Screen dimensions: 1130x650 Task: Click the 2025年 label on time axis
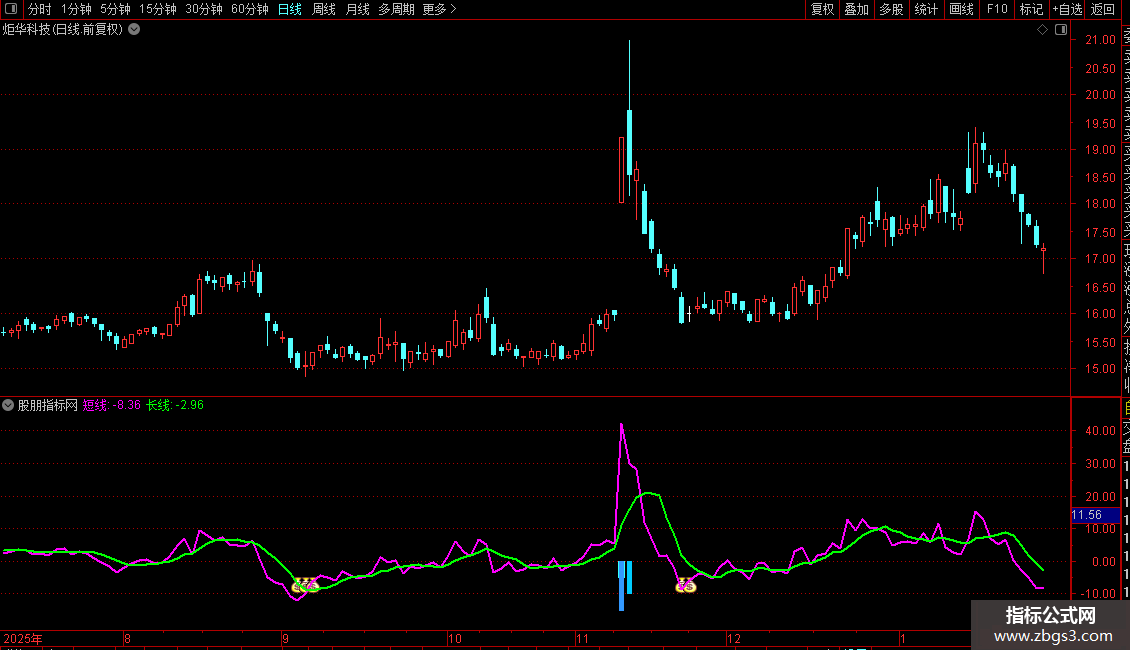(23, 638)
